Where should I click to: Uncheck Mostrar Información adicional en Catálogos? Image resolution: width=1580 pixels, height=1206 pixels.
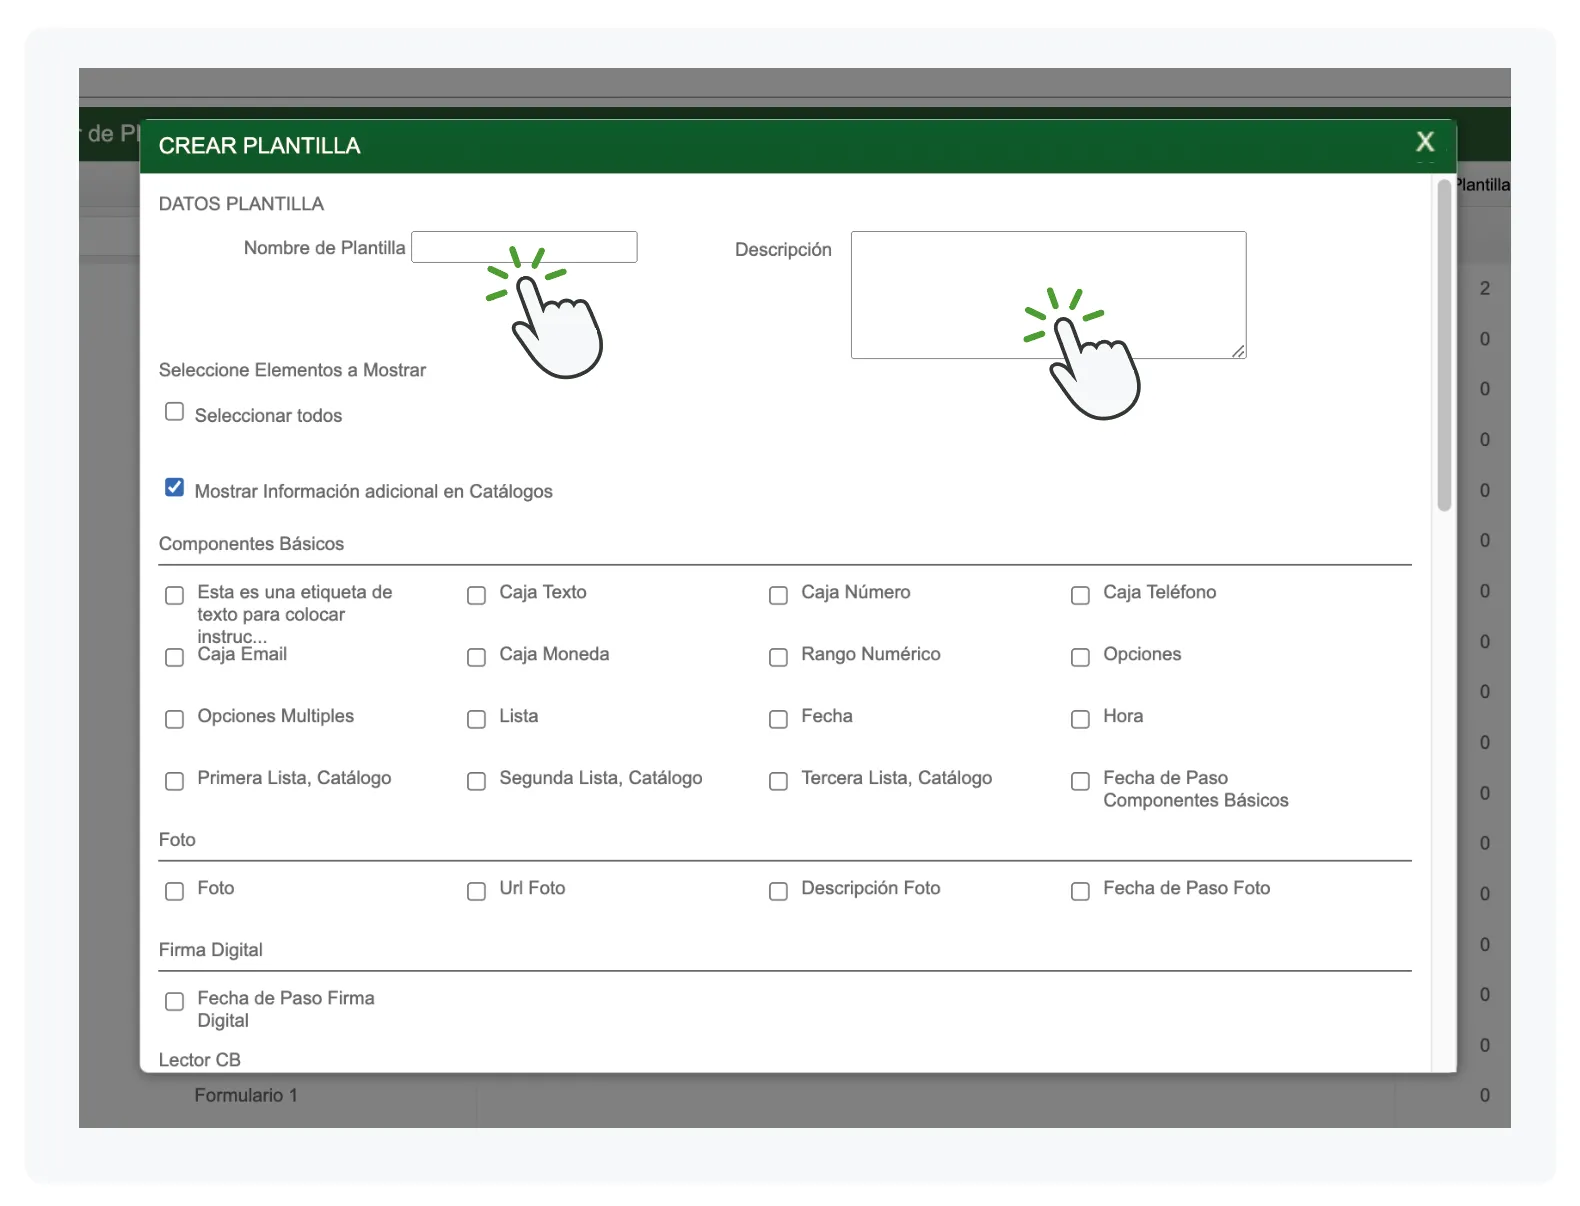point(174,487)
